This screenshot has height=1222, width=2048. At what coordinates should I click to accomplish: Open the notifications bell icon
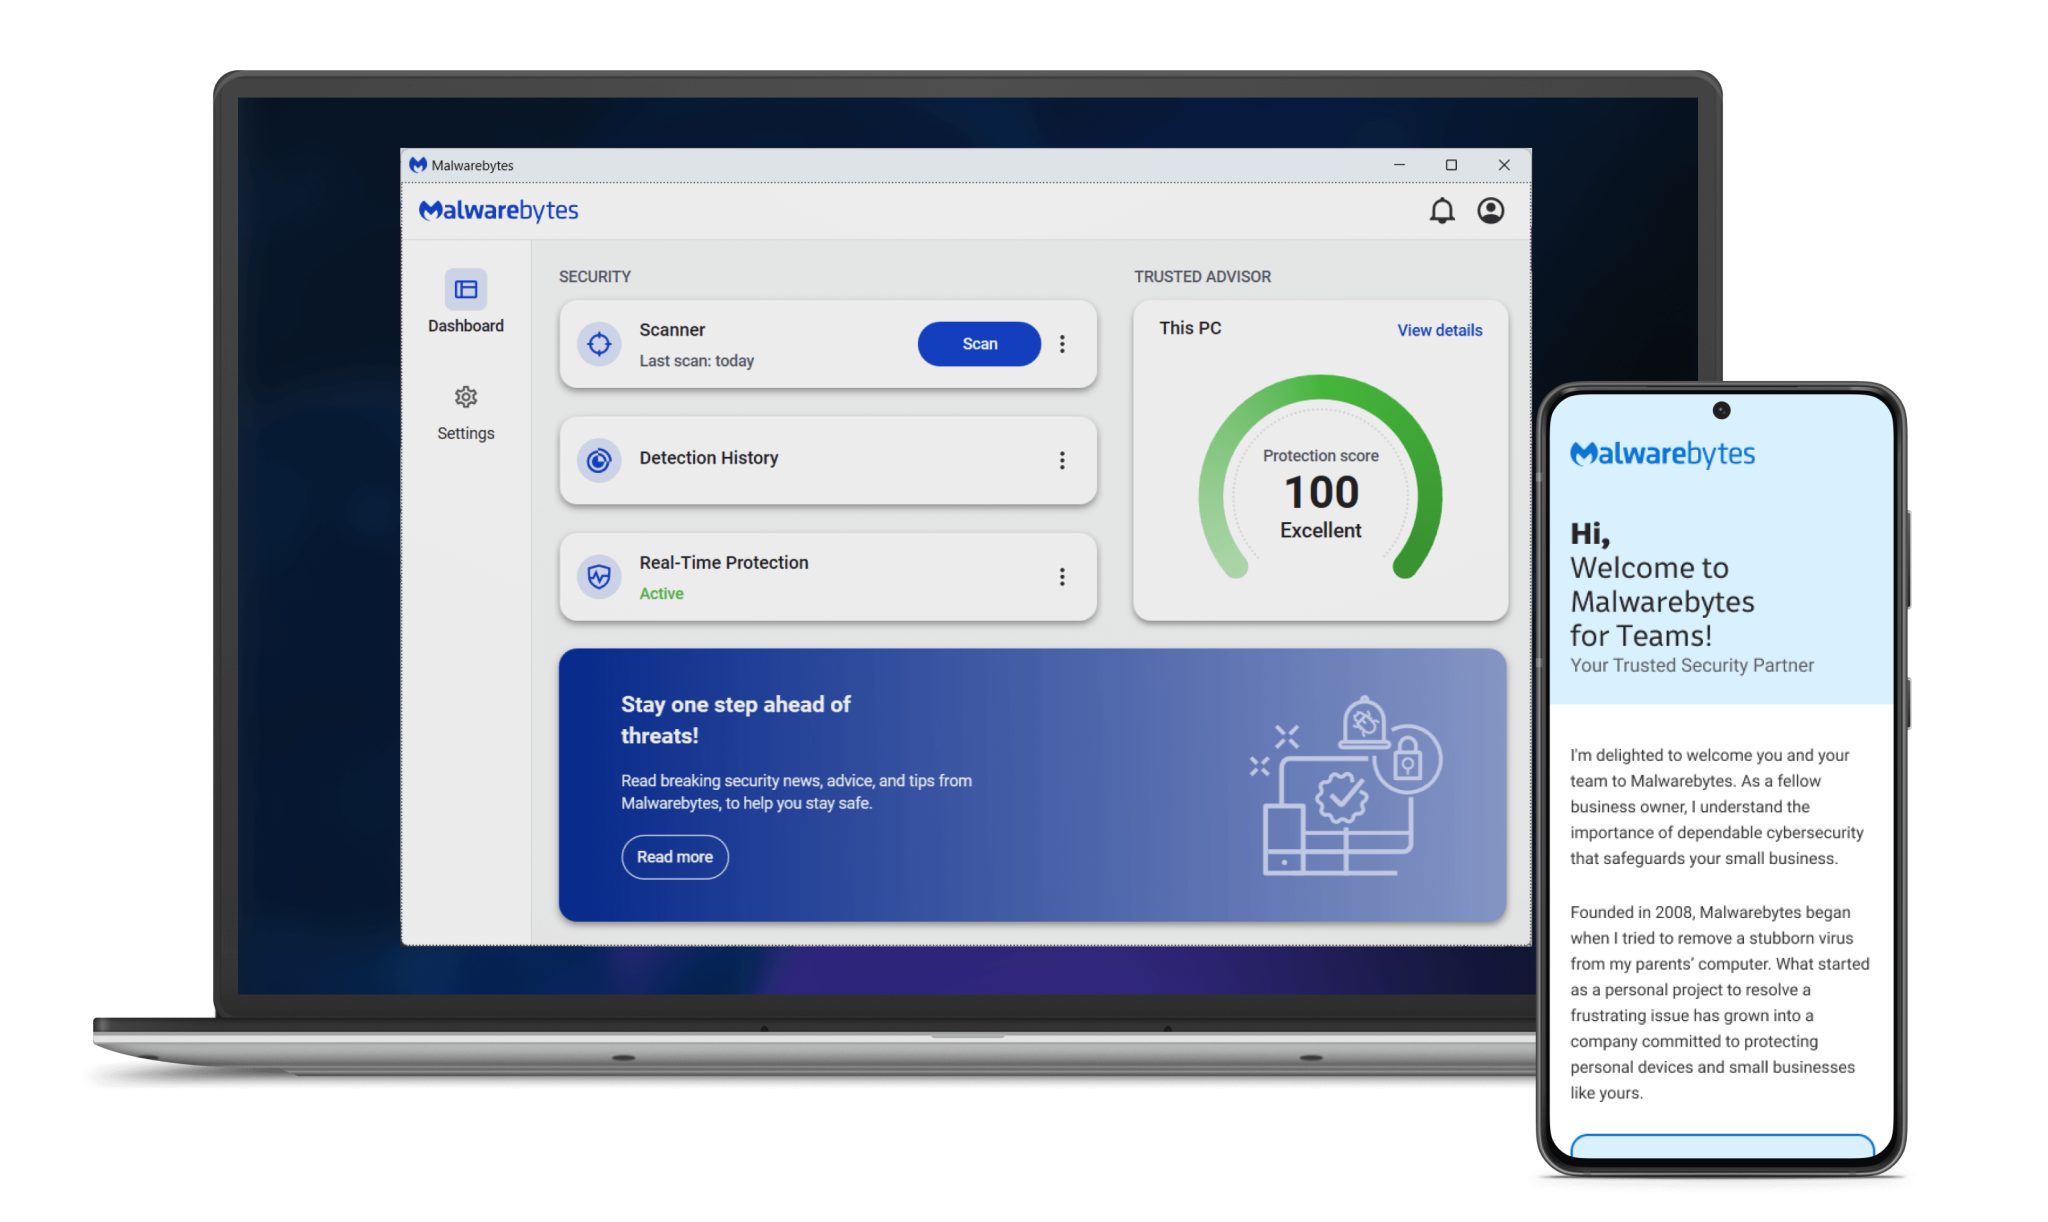1441,211
